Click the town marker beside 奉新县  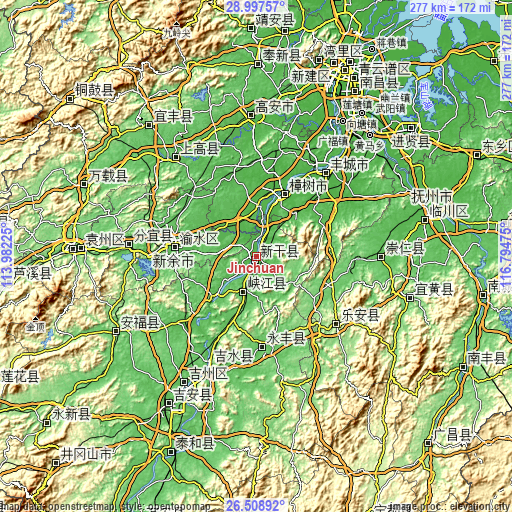pos(258,64)
